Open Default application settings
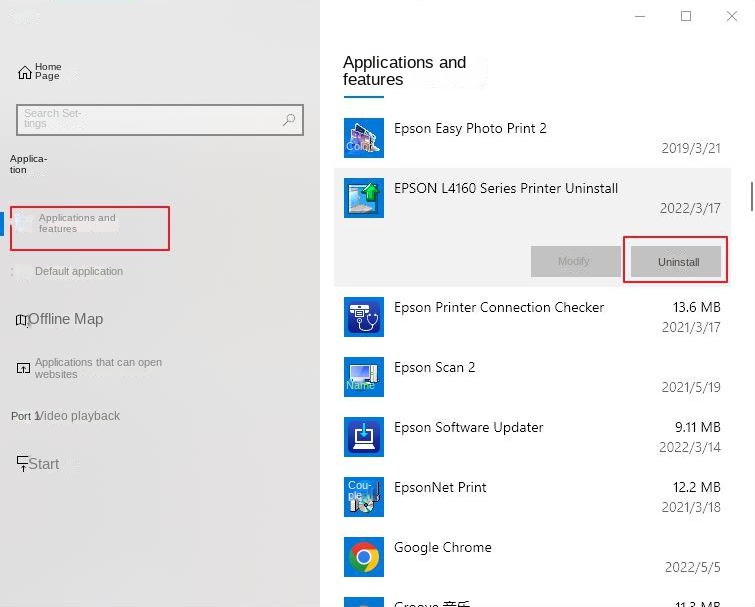 [78, 271]
